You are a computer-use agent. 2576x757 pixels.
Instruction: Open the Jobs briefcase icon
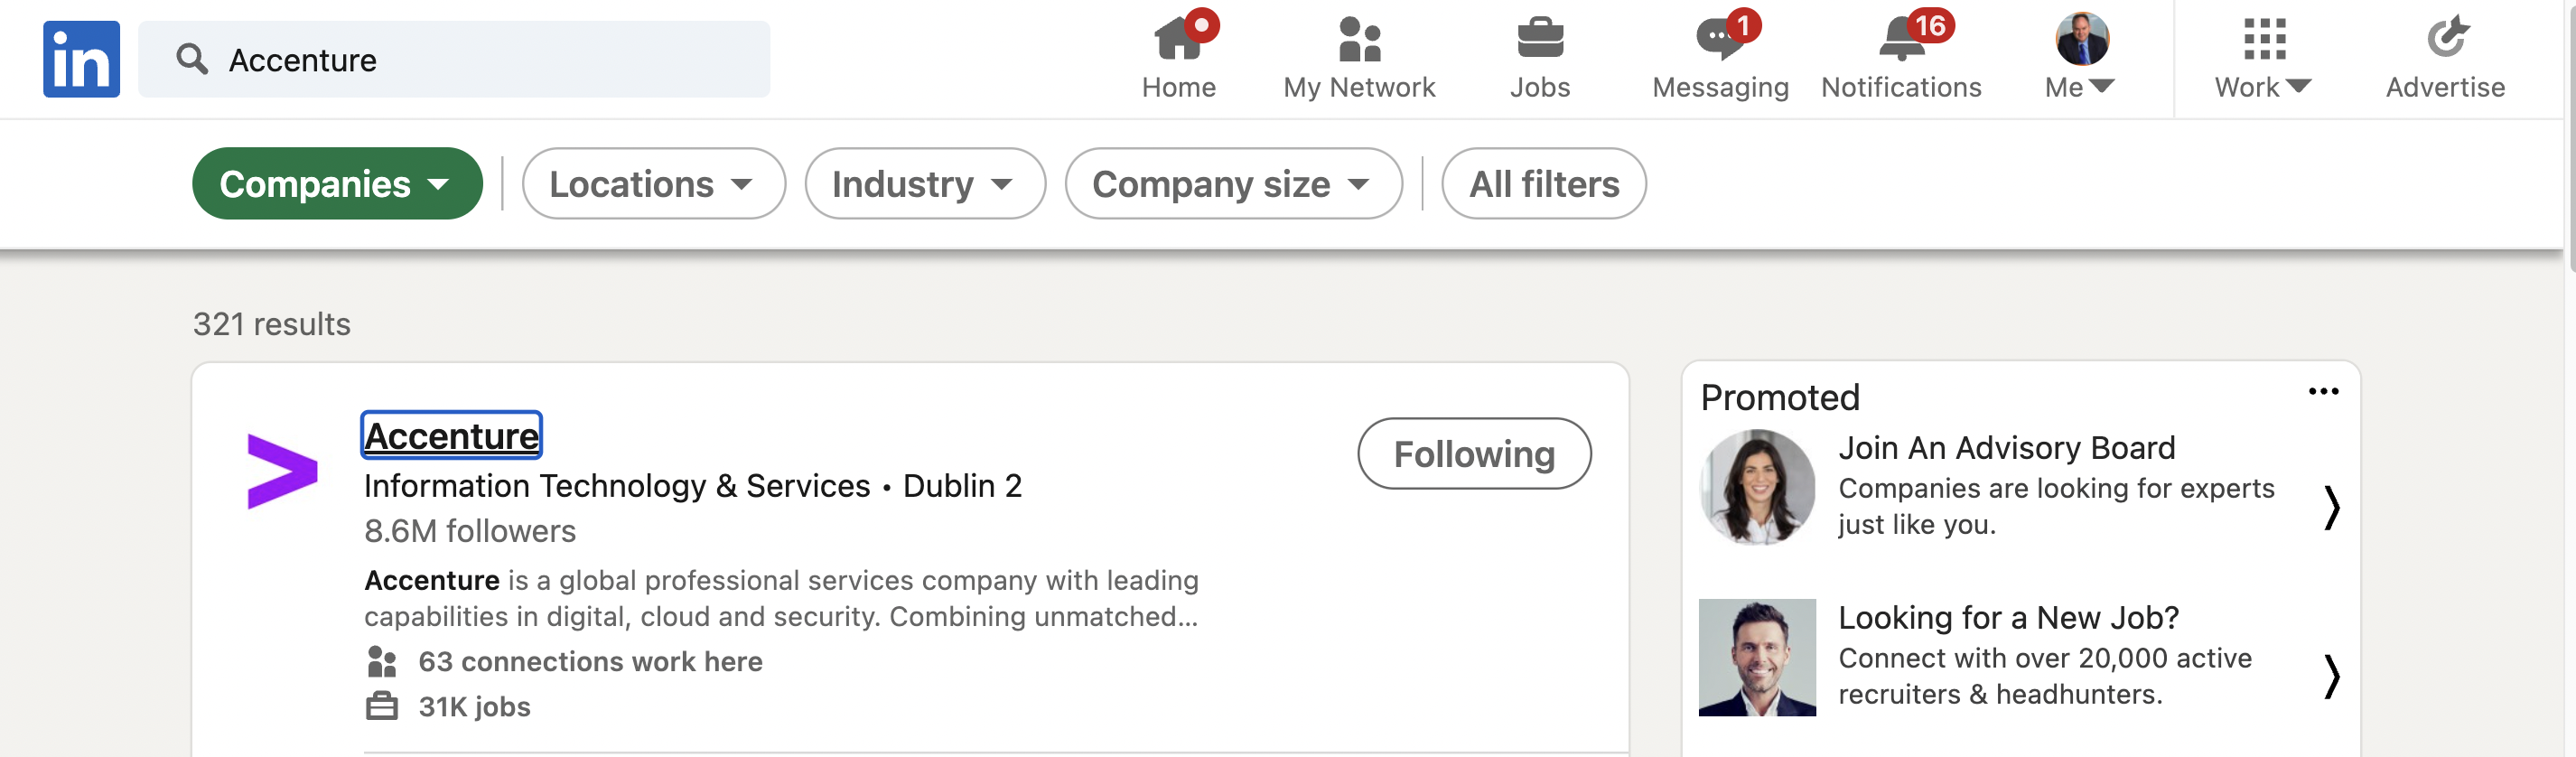click(x=1540, y=39)
